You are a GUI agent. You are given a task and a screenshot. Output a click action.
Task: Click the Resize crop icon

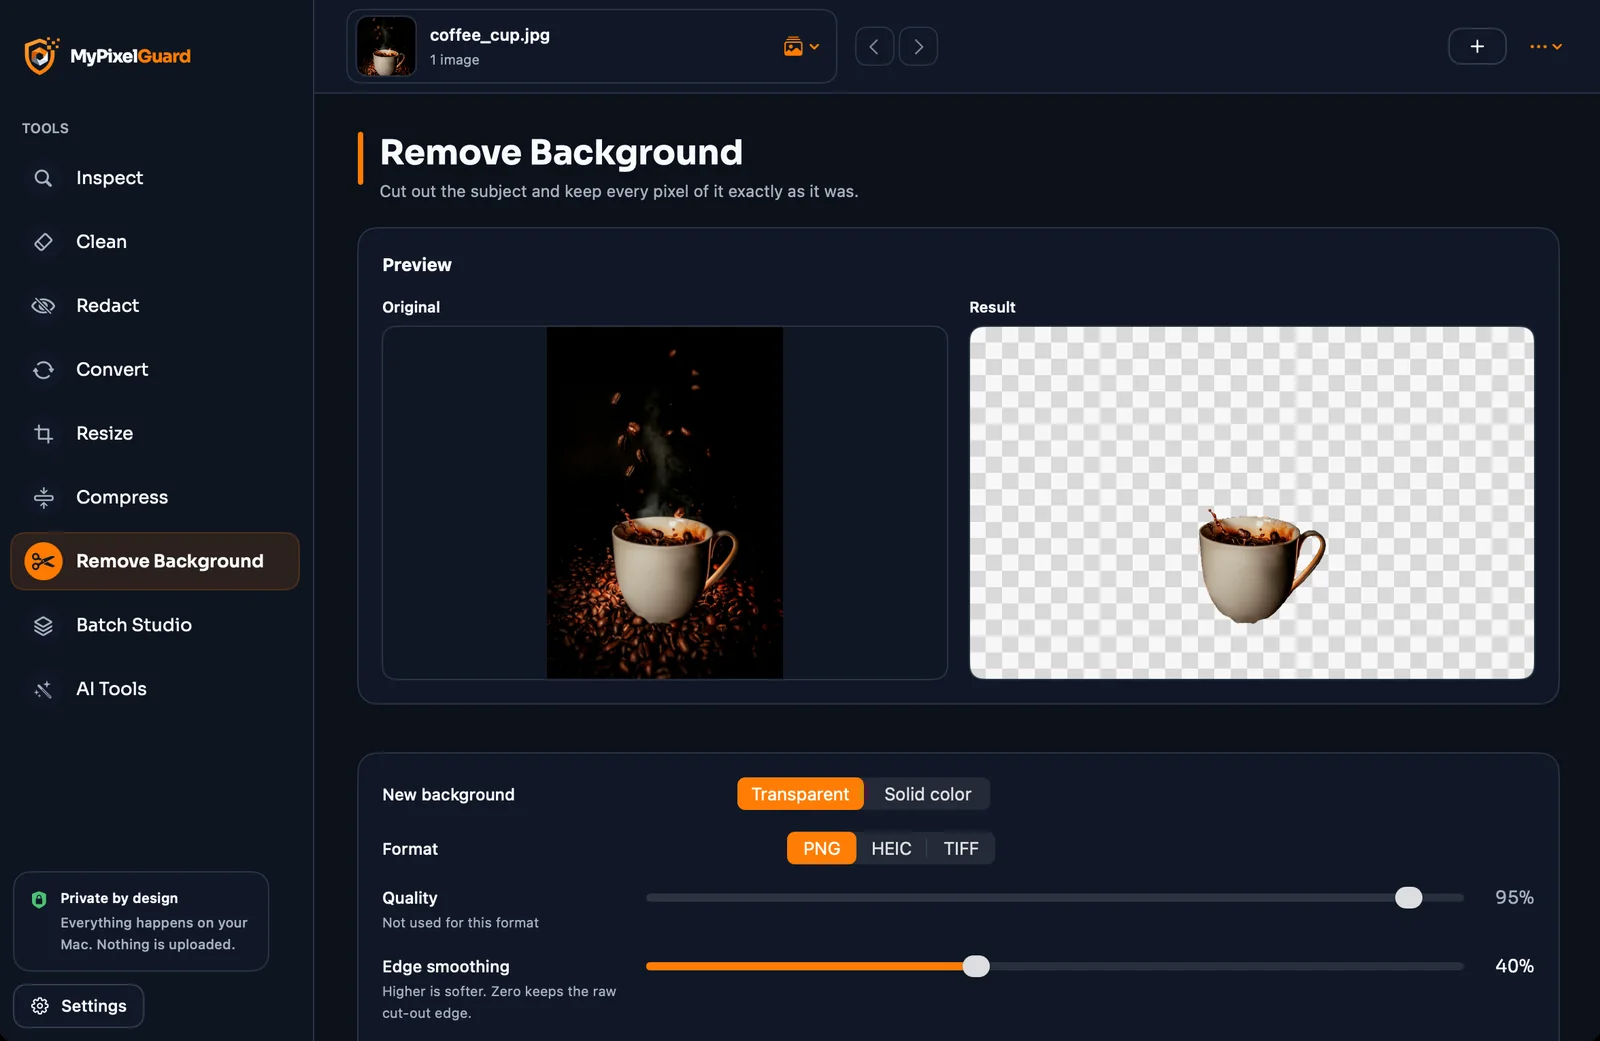pos(43,434)
